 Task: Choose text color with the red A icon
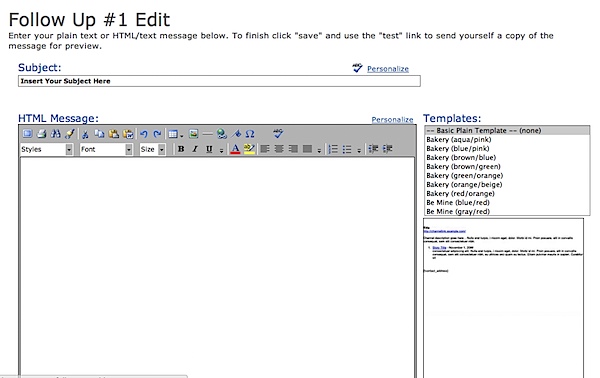tap(235, 149)
